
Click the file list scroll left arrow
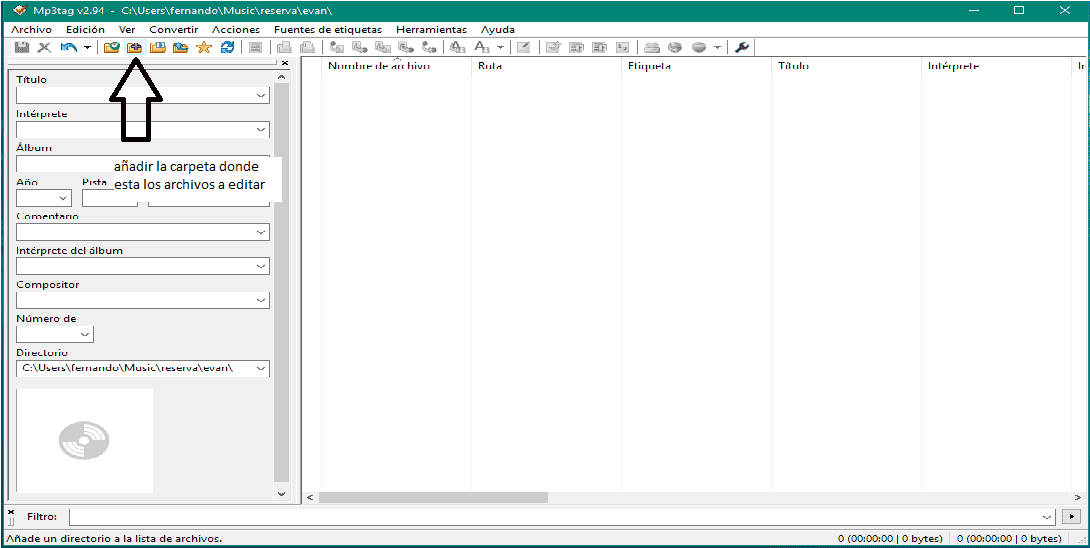click(311, 498)
